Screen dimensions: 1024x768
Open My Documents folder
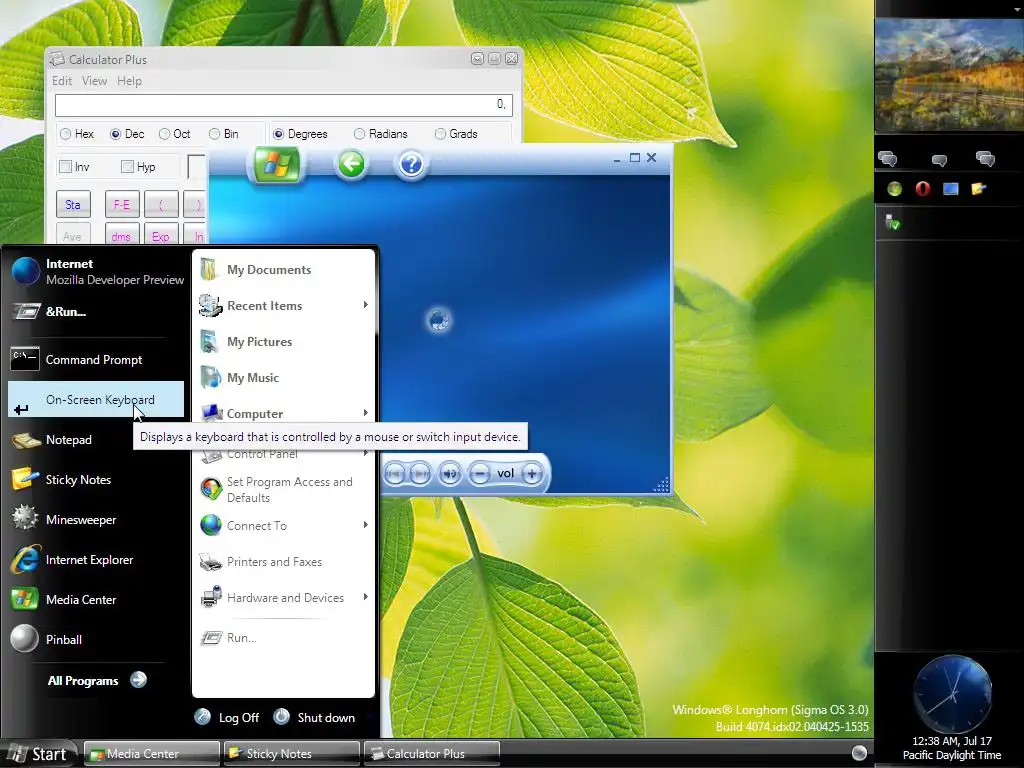(x=283, y=270)
